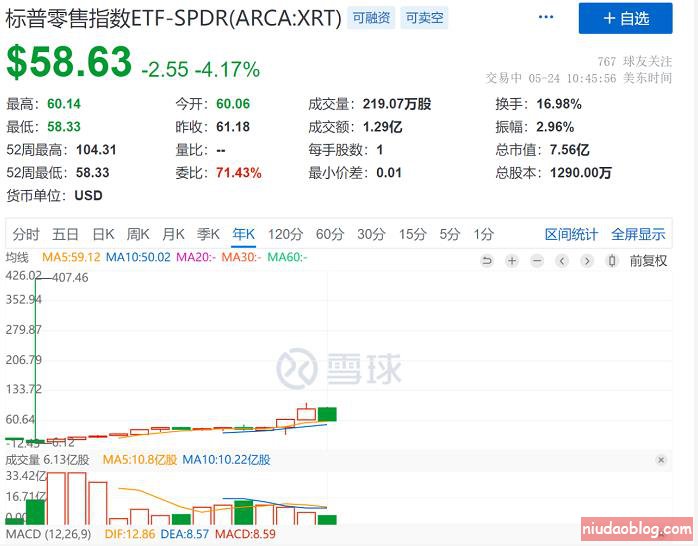
Task: Click 成交量 value 219.07万股
Action: pyautogui.click(x=397, y=104)
